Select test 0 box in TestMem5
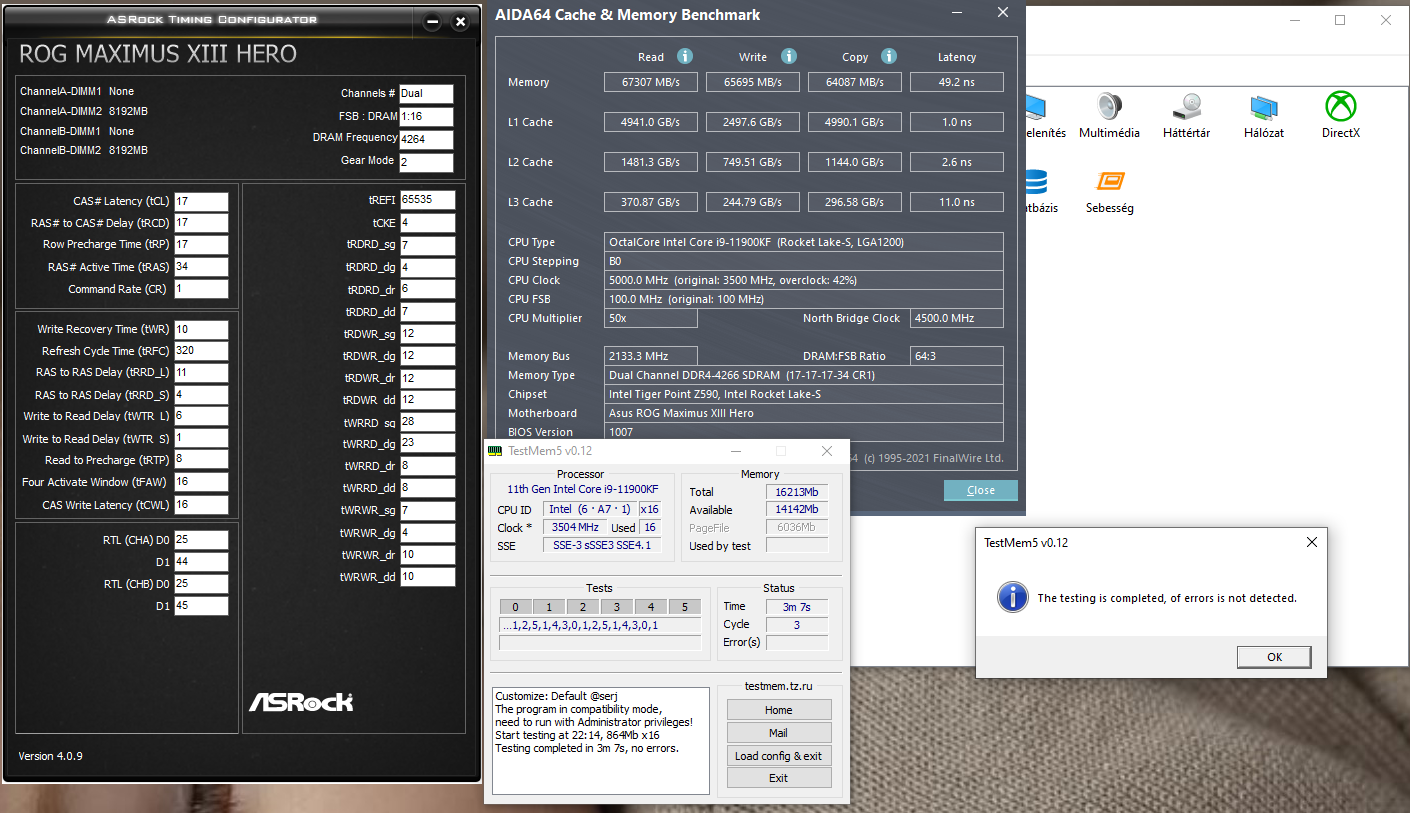This screenshot has height=813, width=1410. pos(515,607)
